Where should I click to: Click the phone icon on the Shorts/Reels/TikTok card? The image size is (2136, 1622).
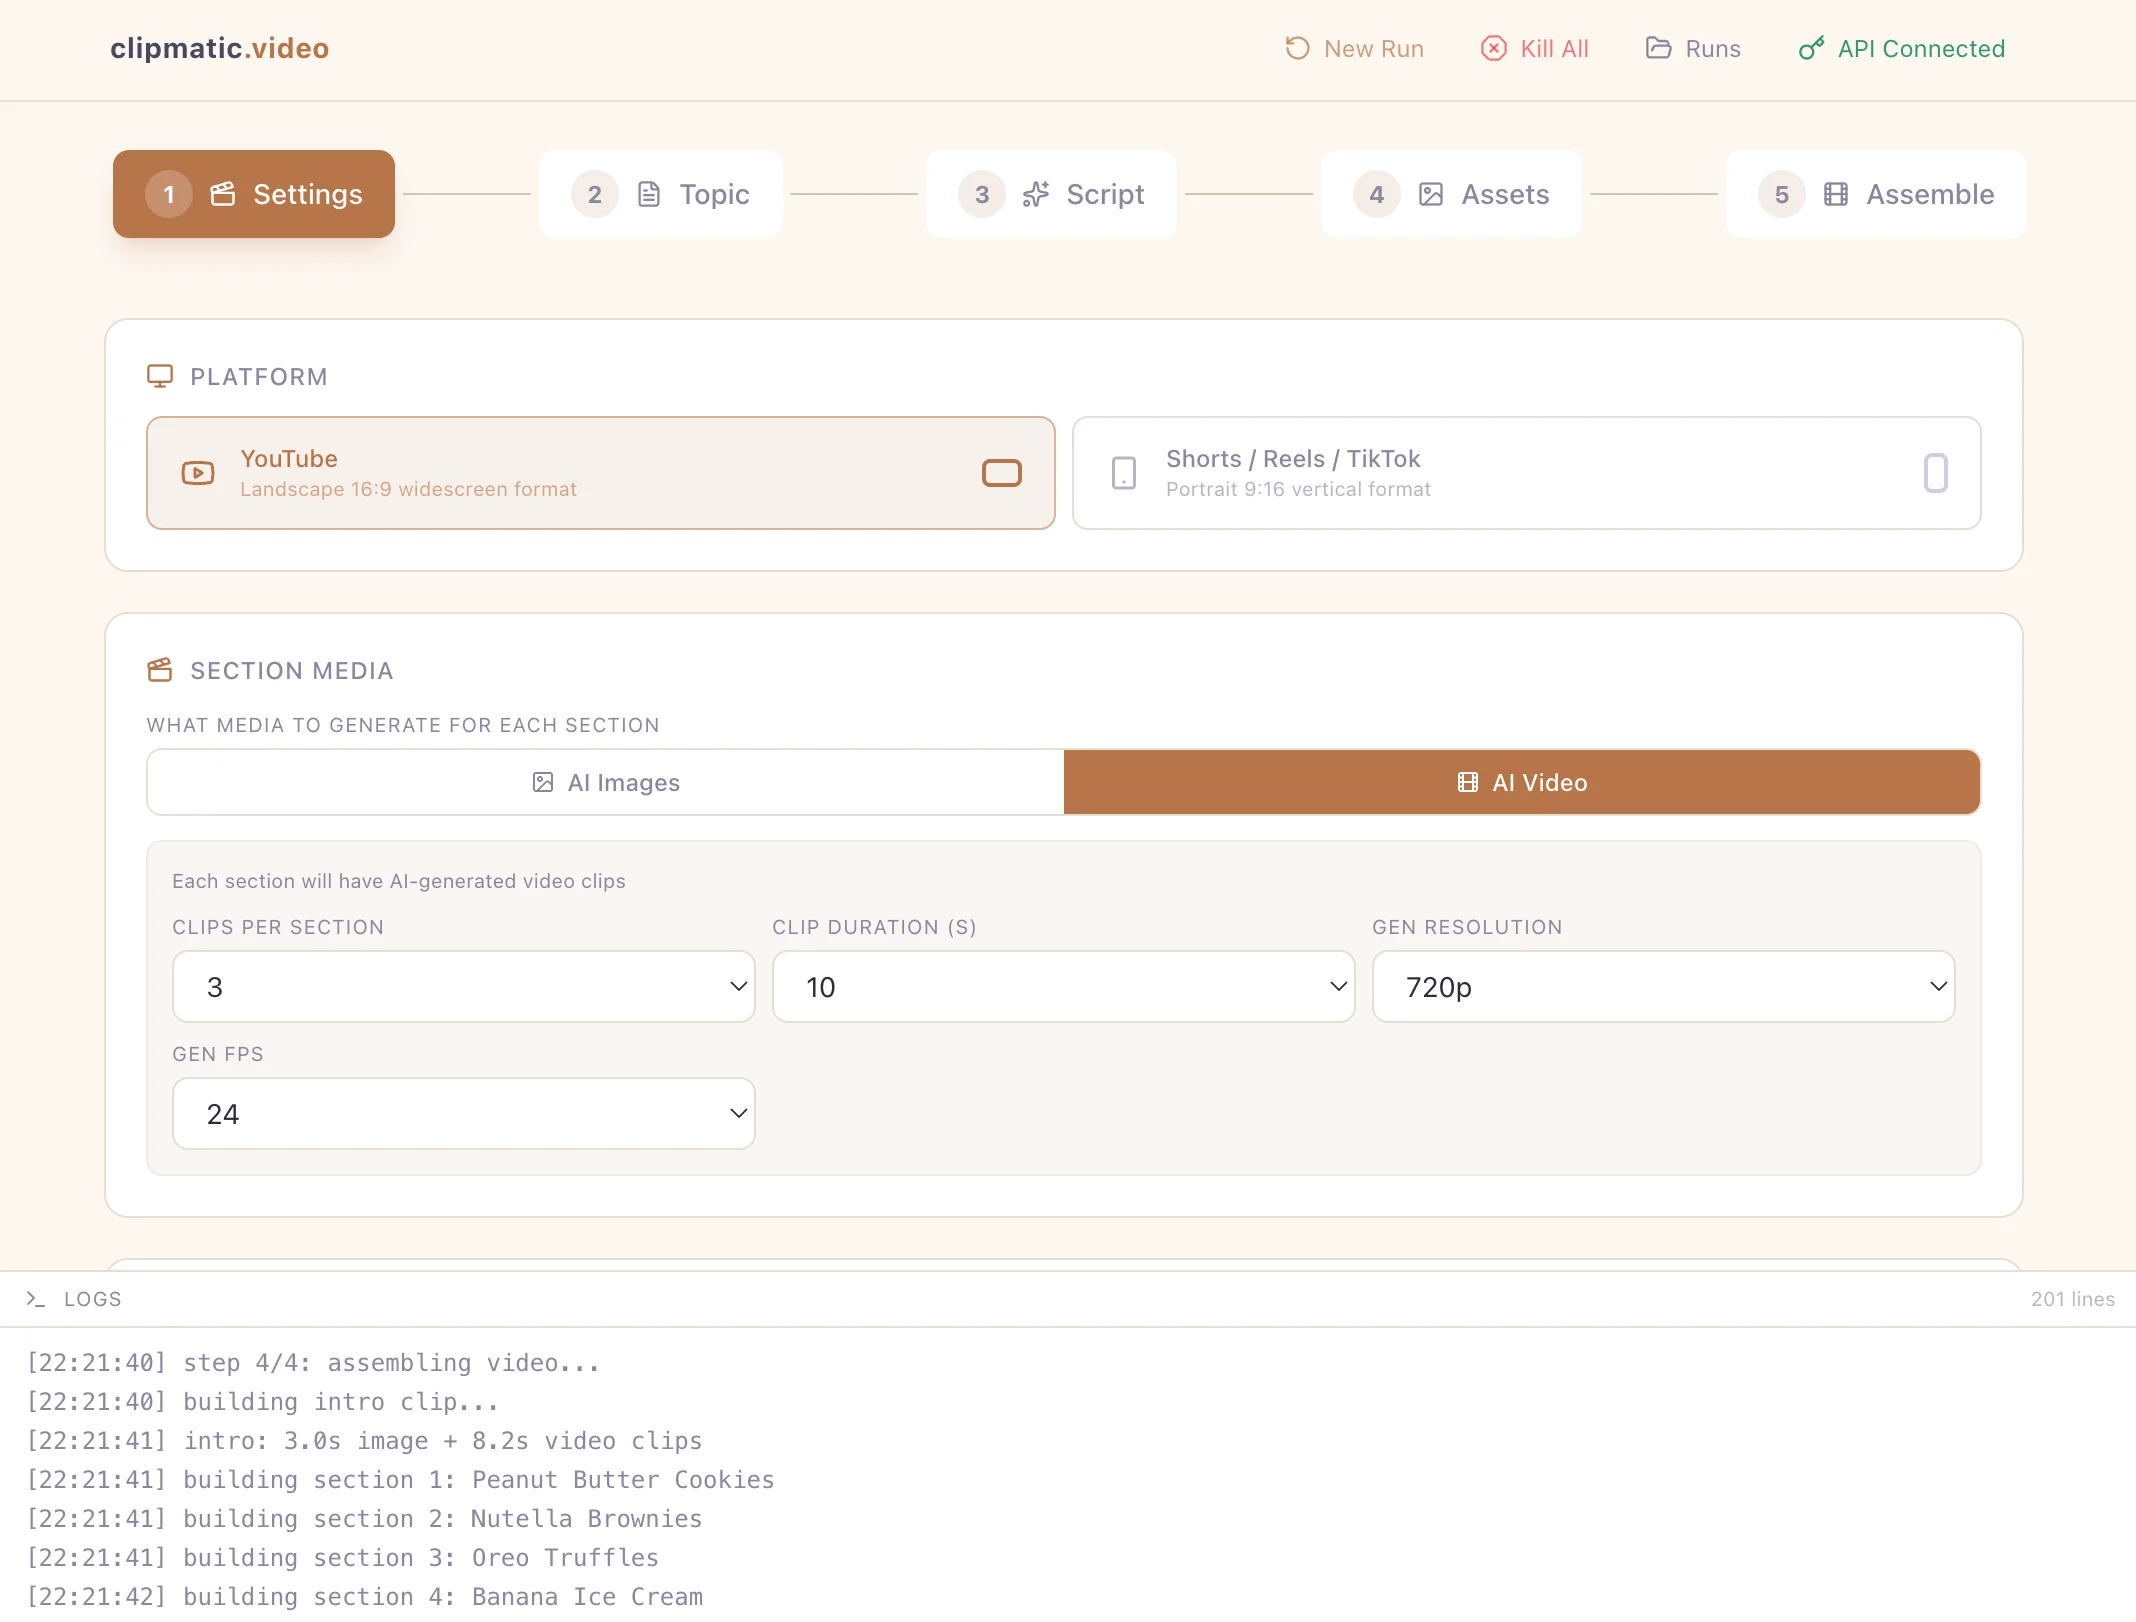1124,473
